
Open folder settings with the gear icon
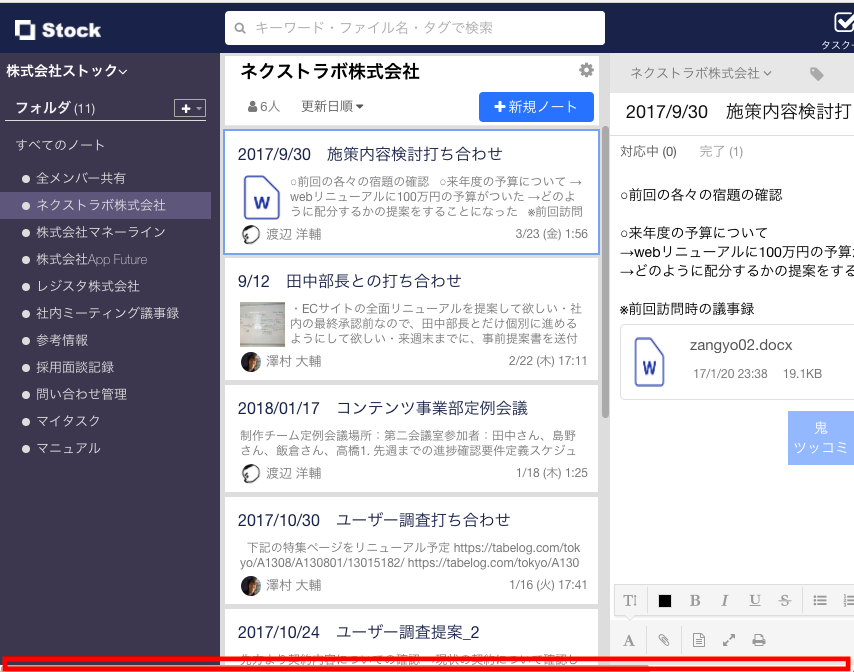[x=586, y=70]
